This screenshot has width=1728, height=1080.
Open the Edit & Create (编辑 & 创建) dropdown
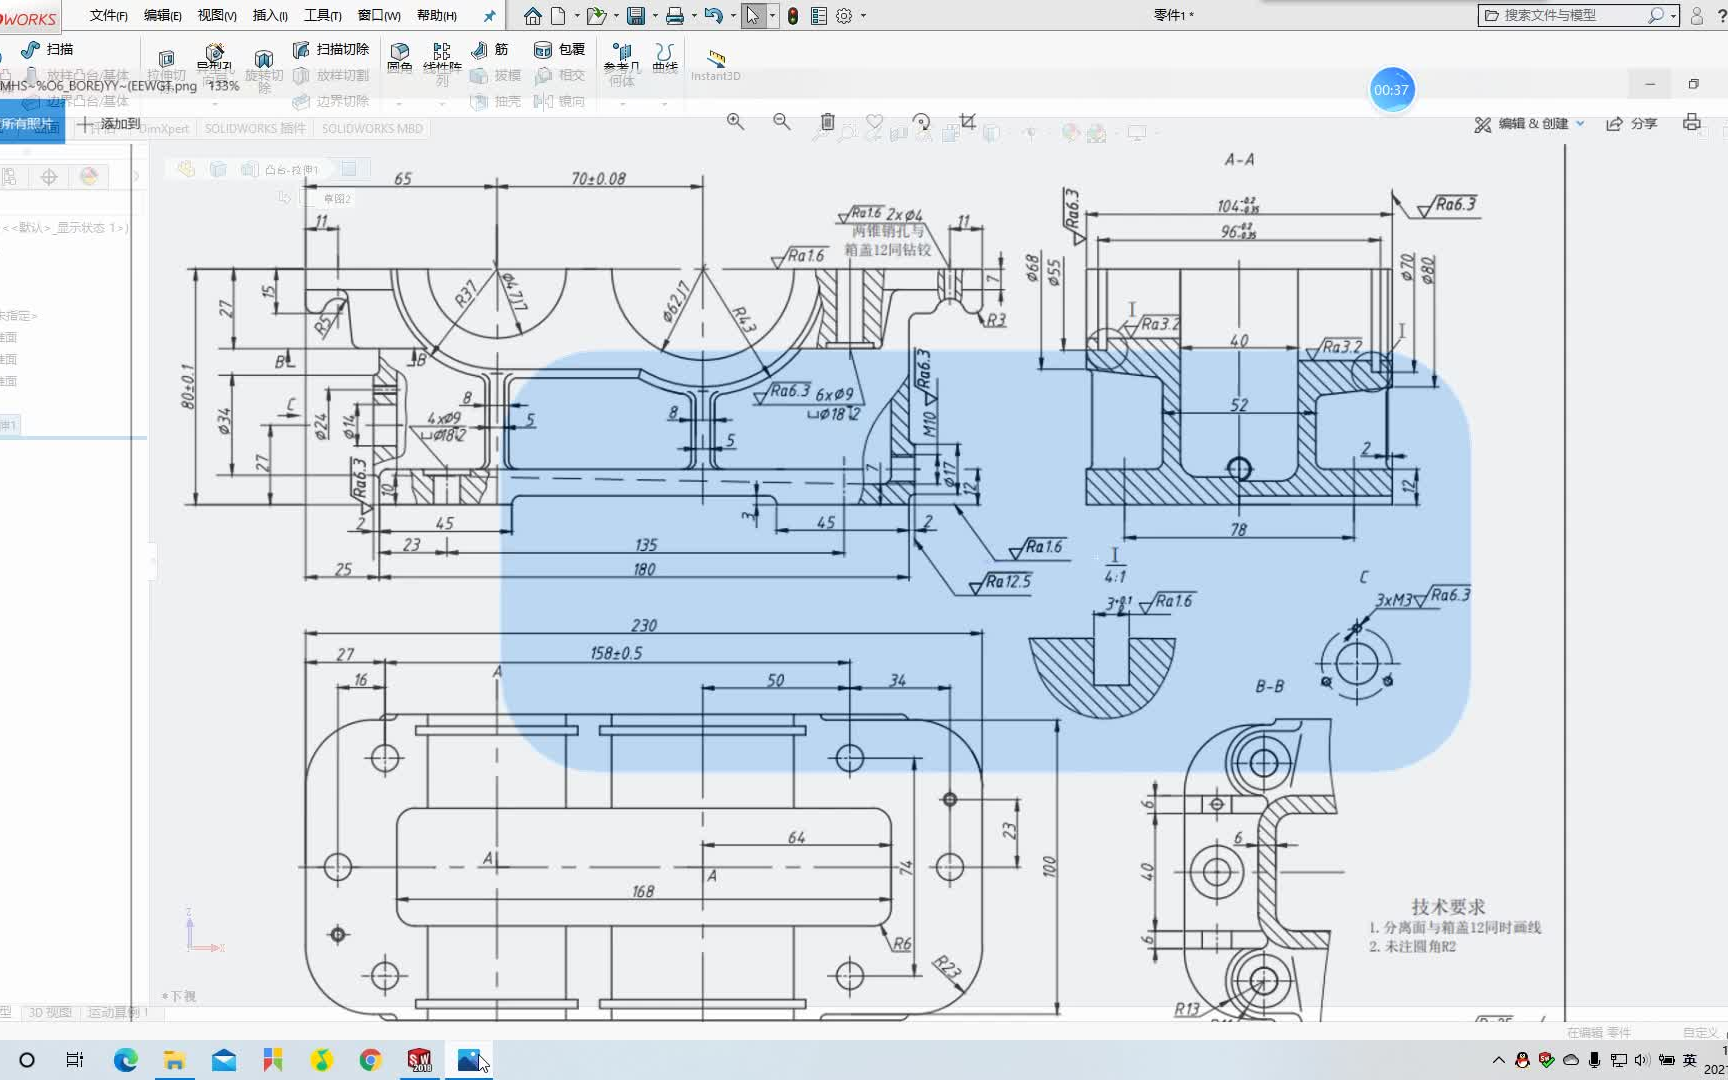coord(1530,123)
